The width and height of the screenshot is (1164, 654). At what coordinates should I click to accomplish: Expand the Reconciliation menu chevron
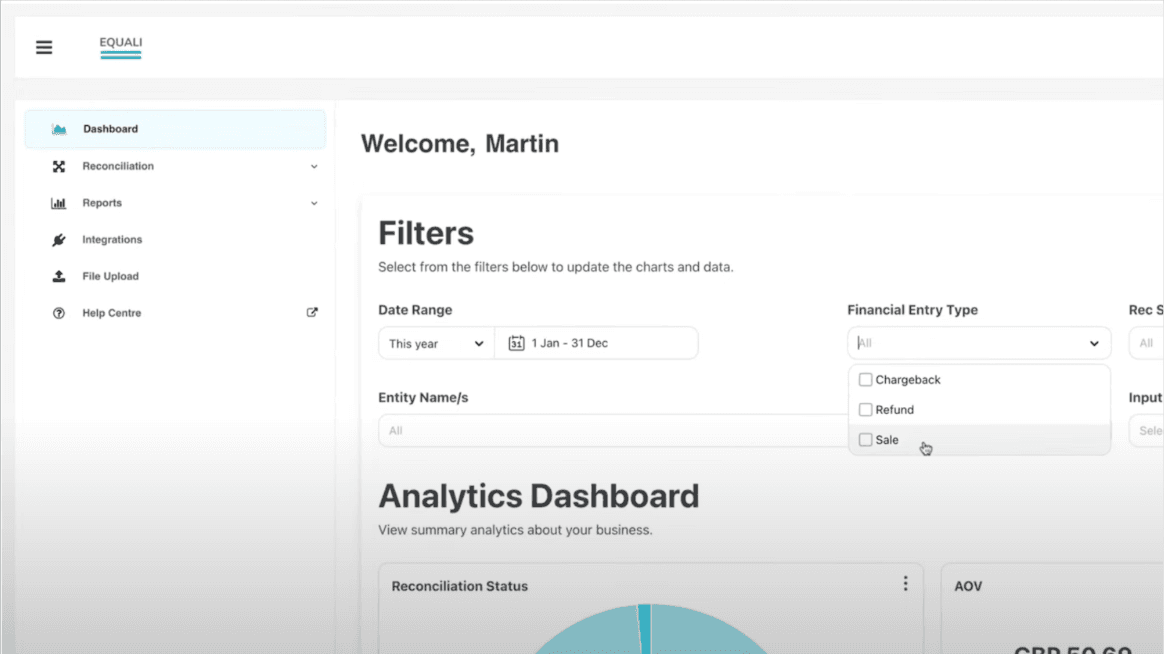(x=314, y=166)
